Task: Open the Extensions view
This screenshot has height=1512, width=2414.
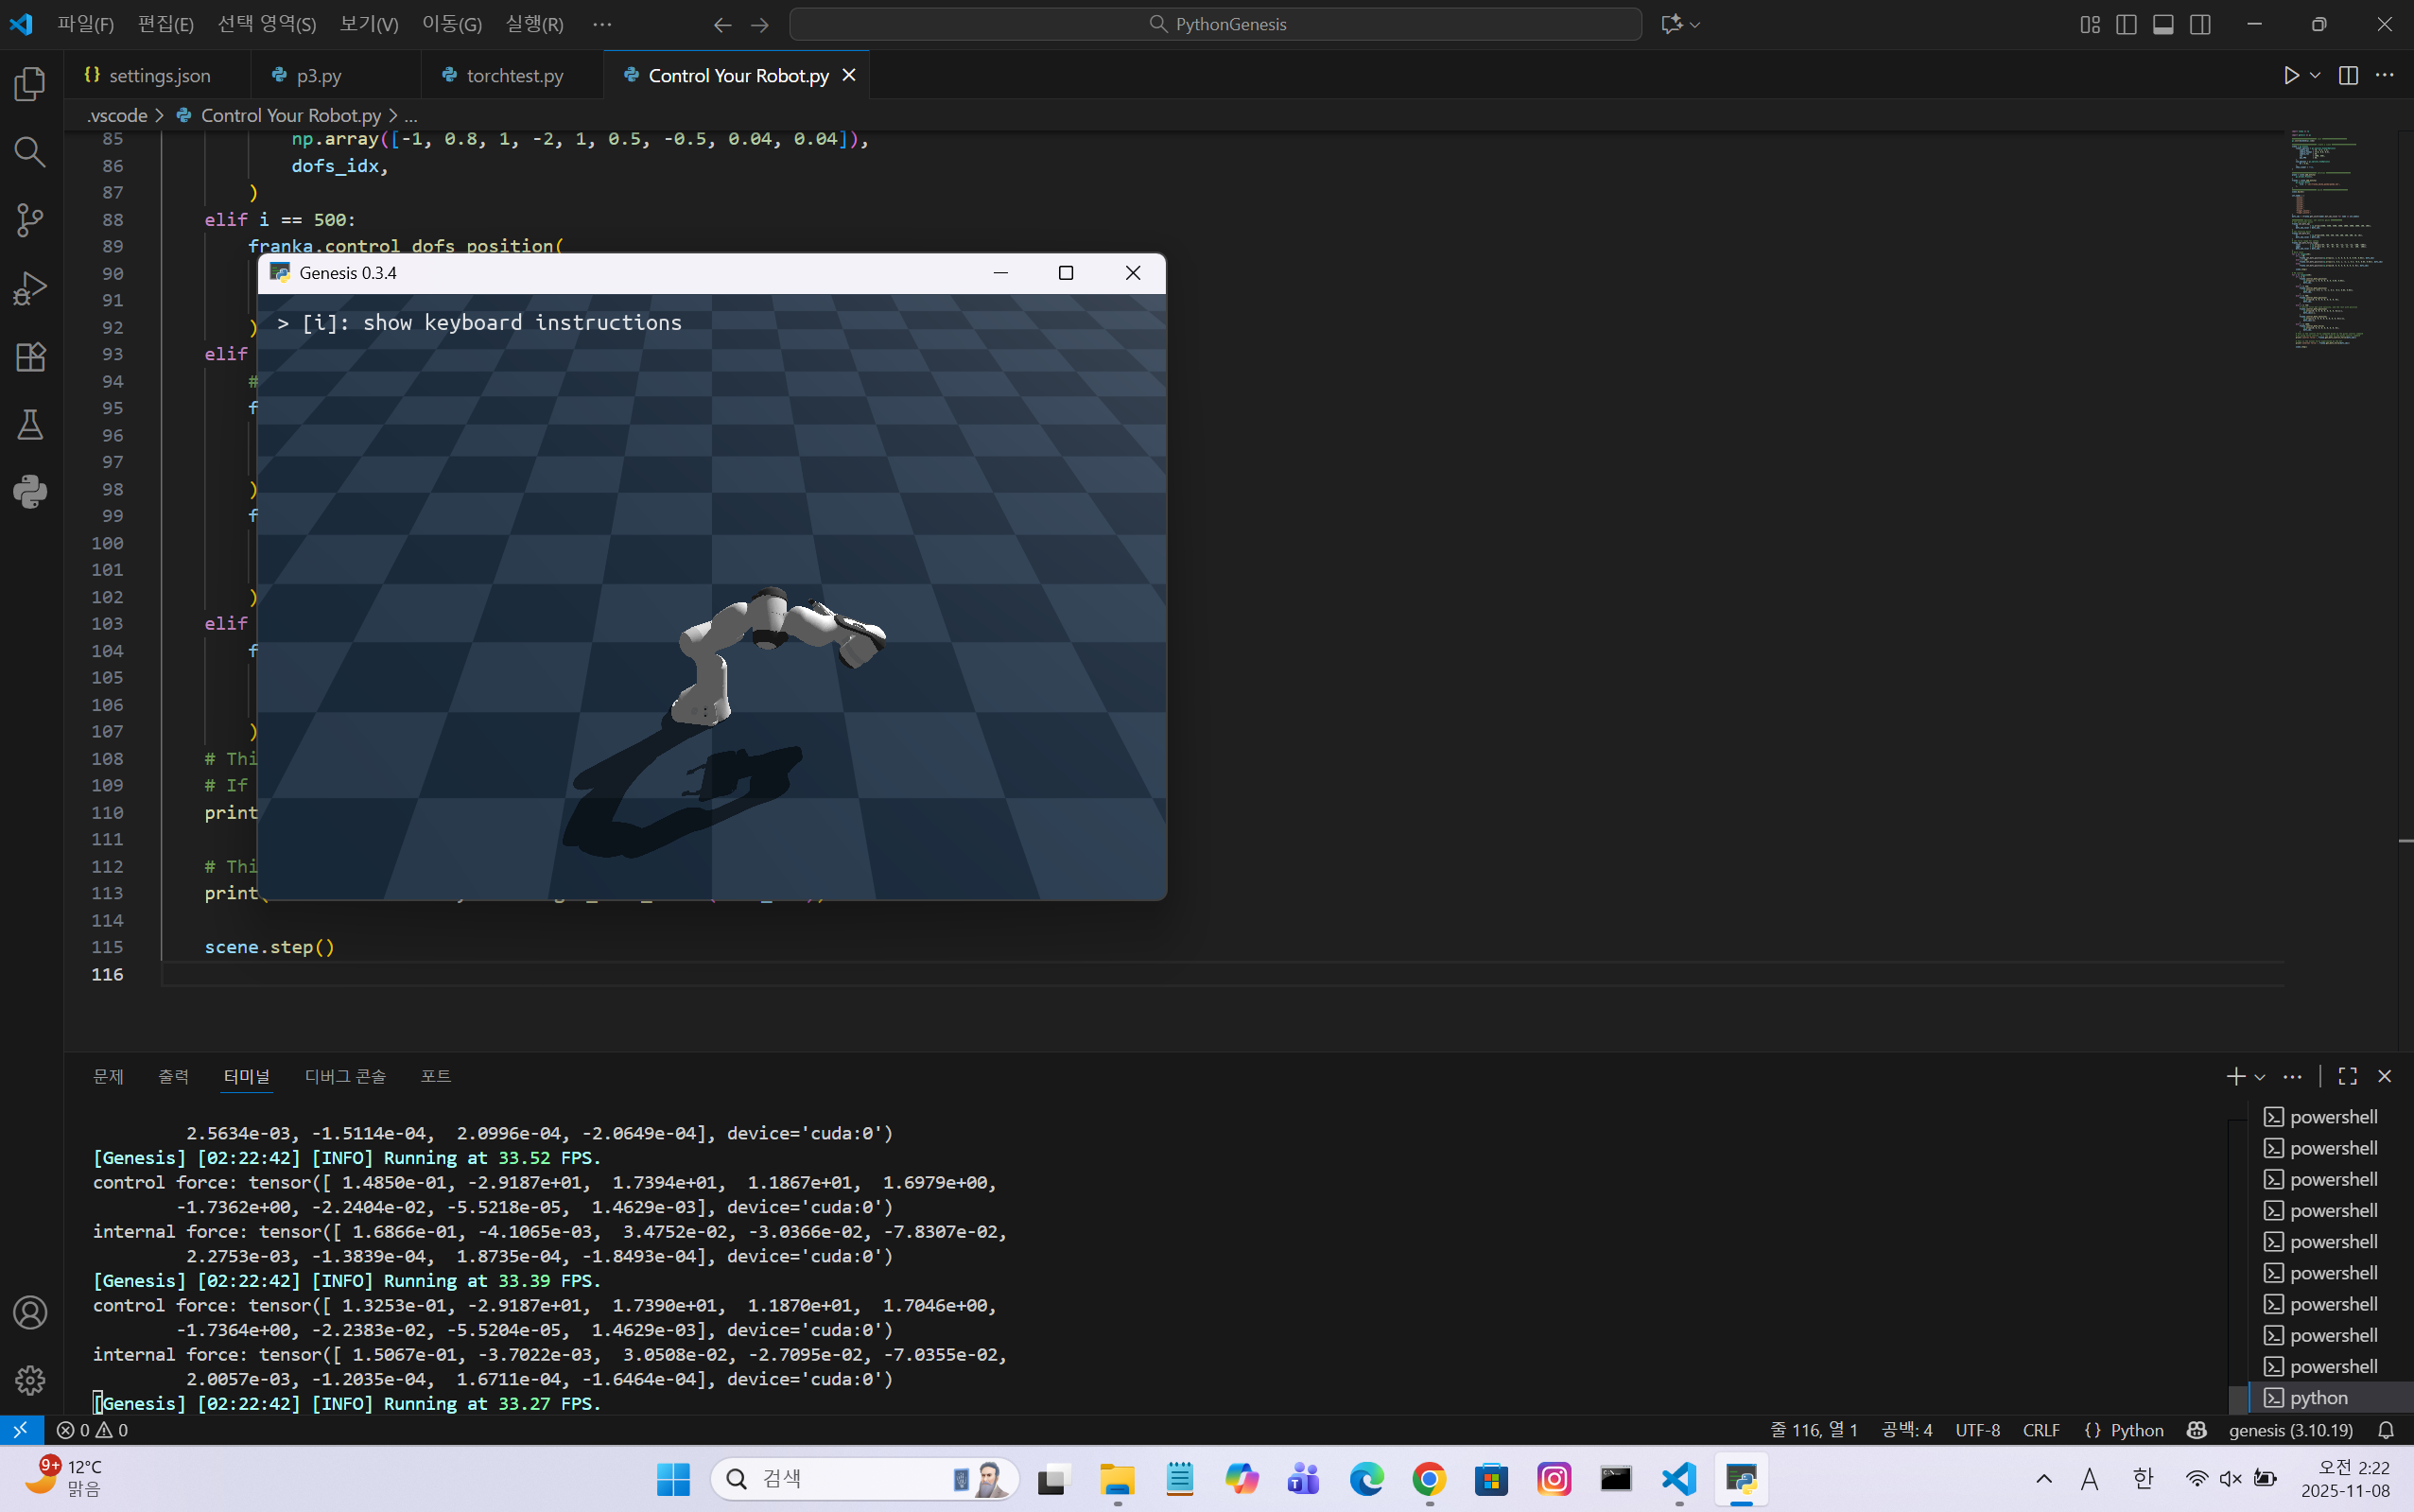Action: pos(30,357)
